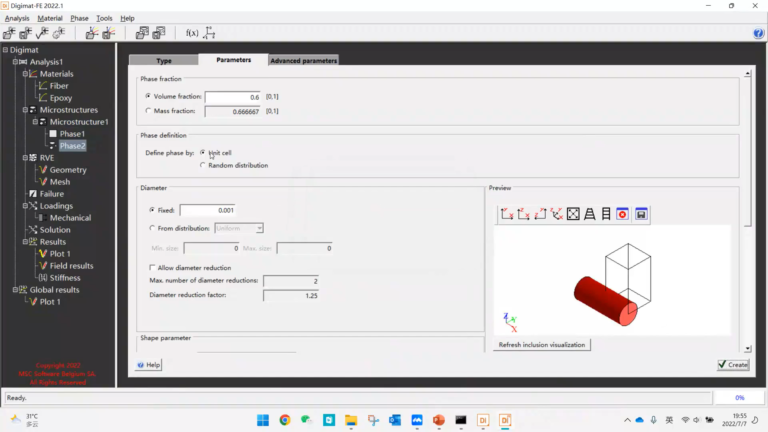Open Chrome from the taskbar

[285, 420]
